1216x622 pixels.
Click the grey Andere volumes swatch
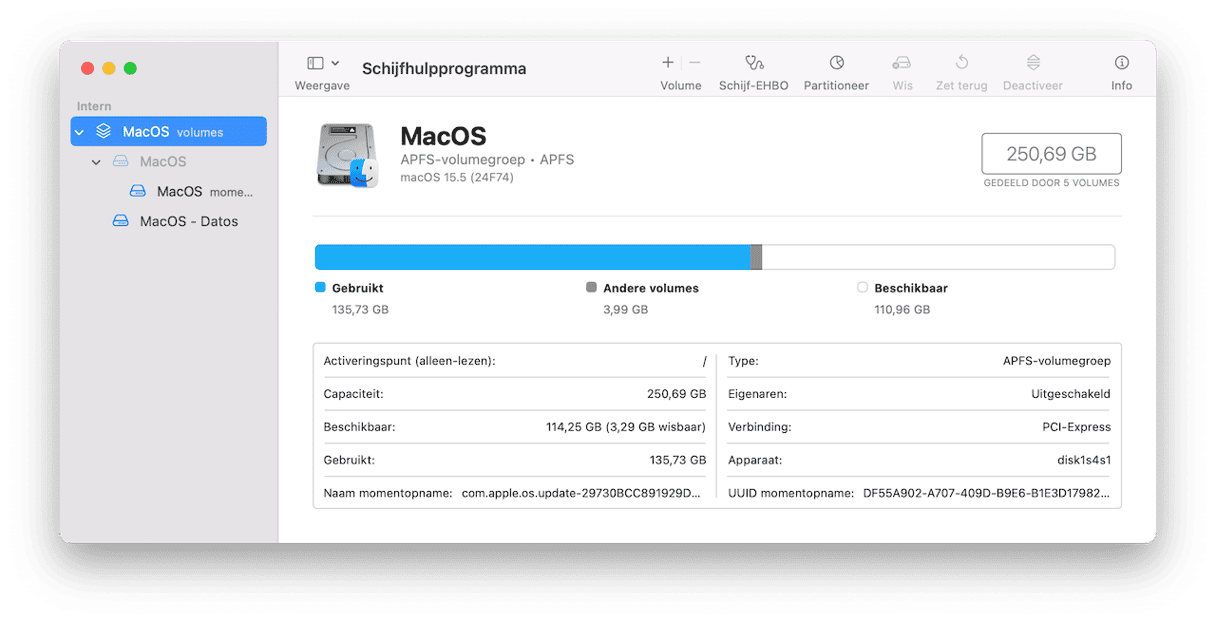(592, 287)
